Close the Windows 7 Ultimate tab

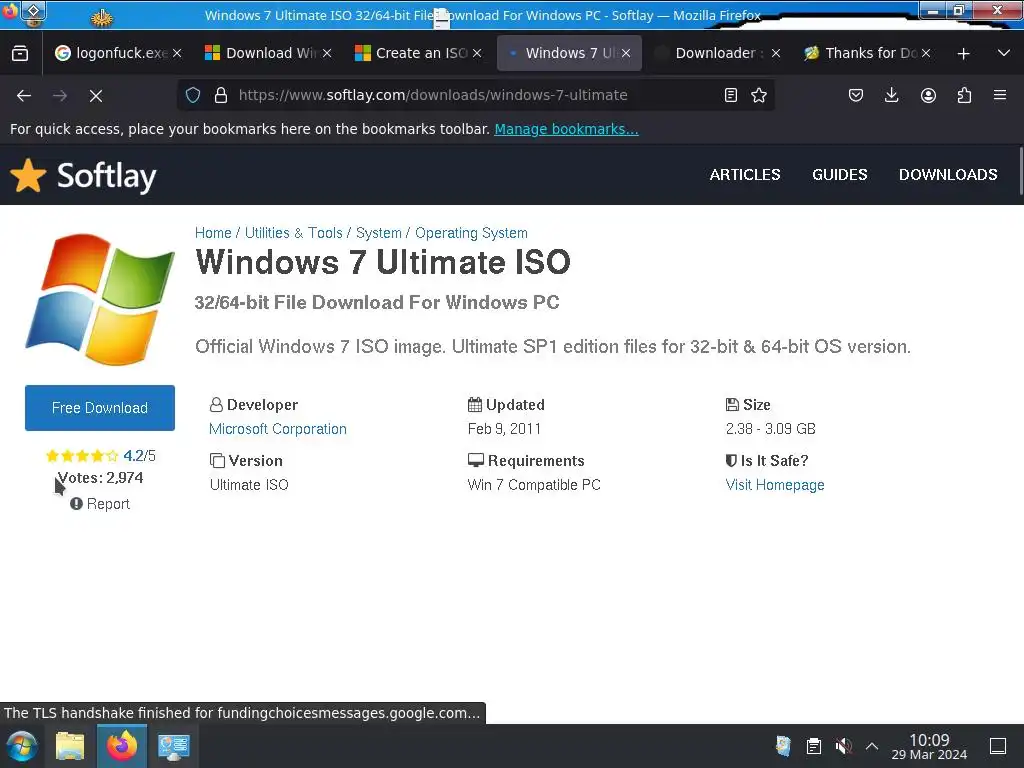[x=626, y=53]
